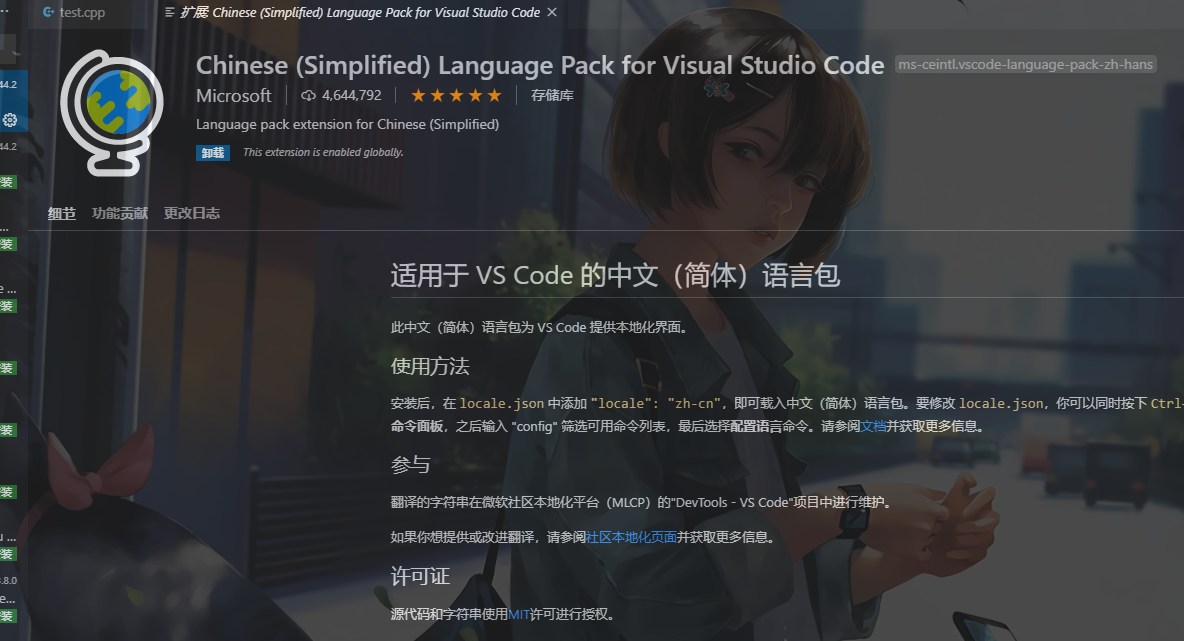Click the 参与 heading

tap(411, 465)
